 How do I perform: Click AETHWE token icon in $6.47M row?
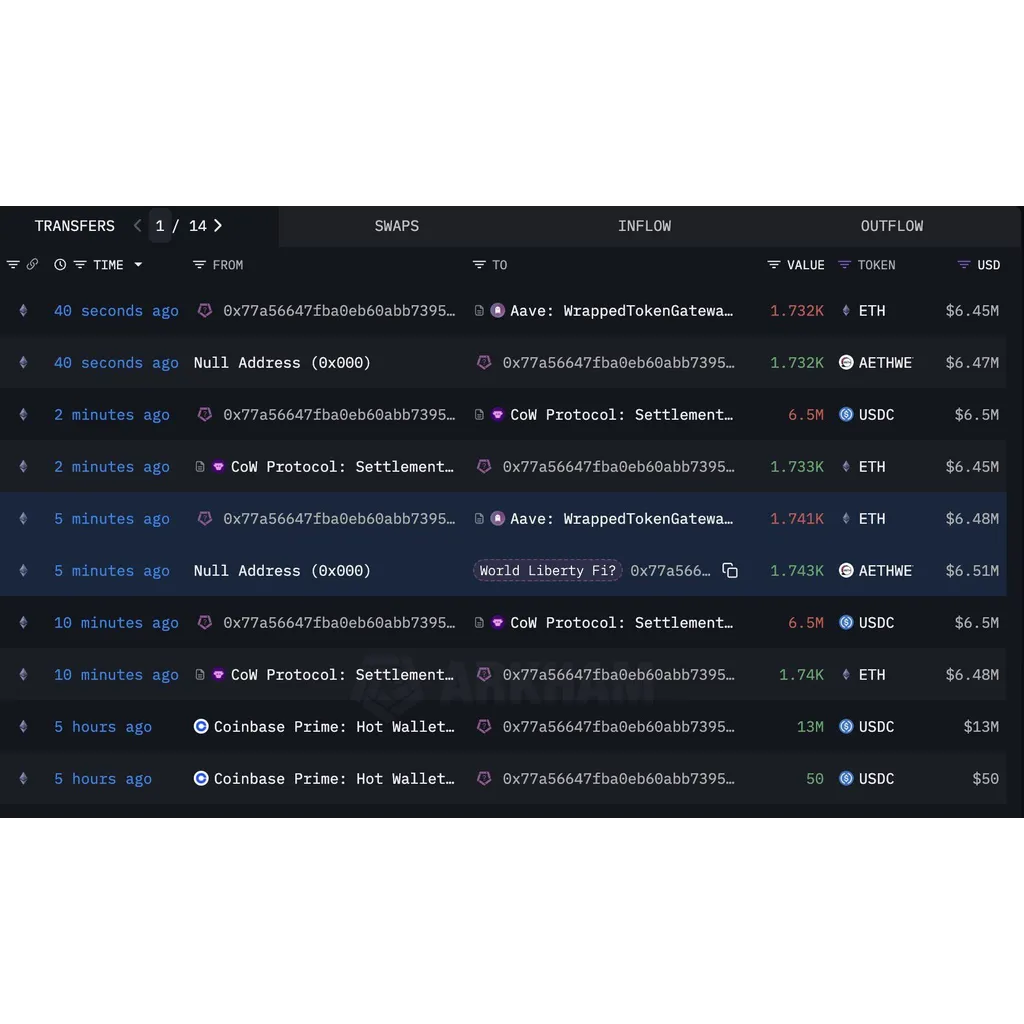tap(846, 362)
